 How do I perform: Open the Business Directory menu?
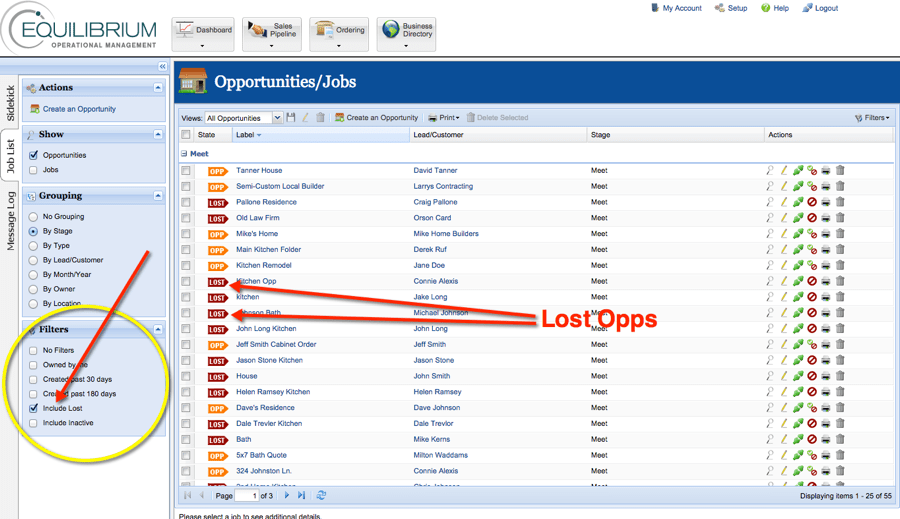(x=406, y=34)
